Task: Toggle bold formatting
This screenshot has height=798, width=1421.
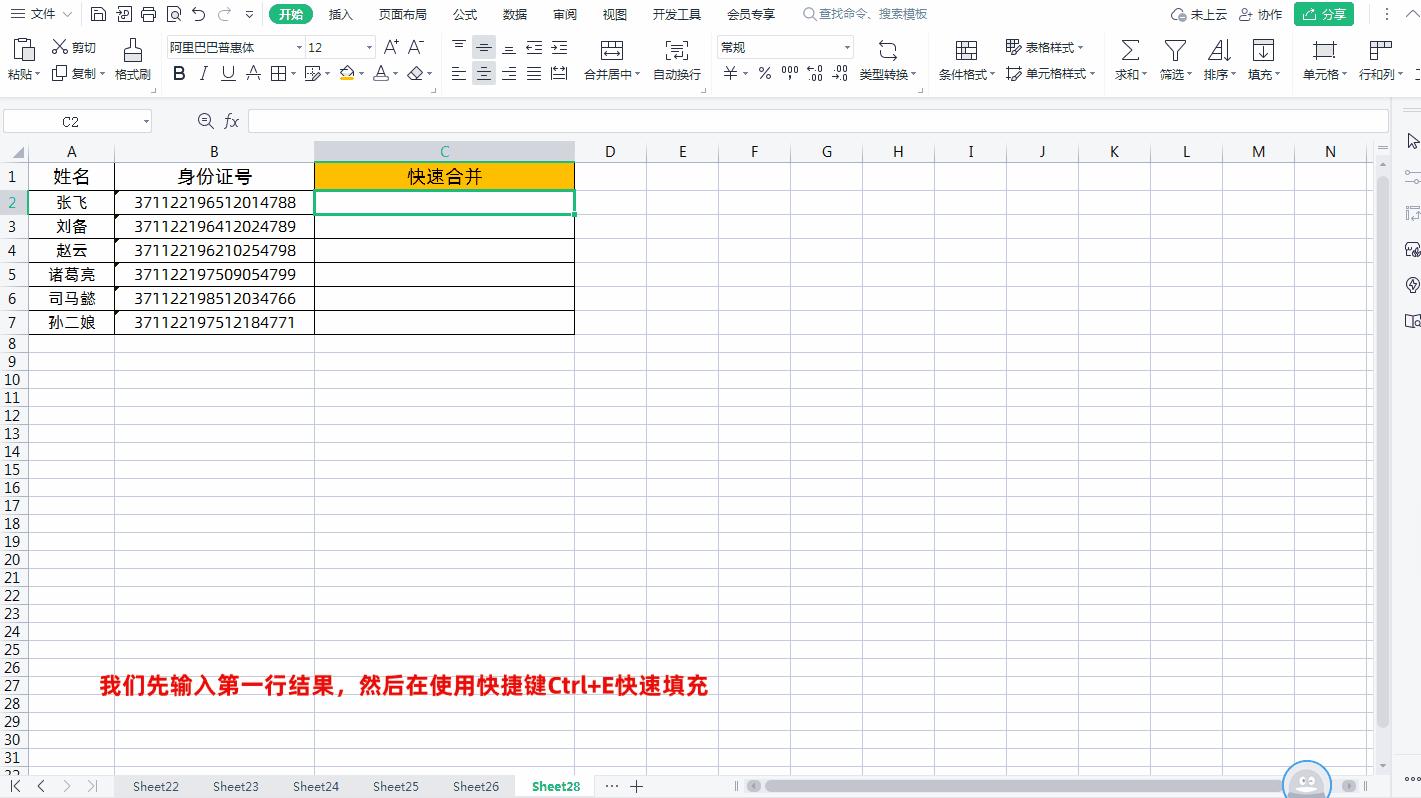Action: [179, 73]
